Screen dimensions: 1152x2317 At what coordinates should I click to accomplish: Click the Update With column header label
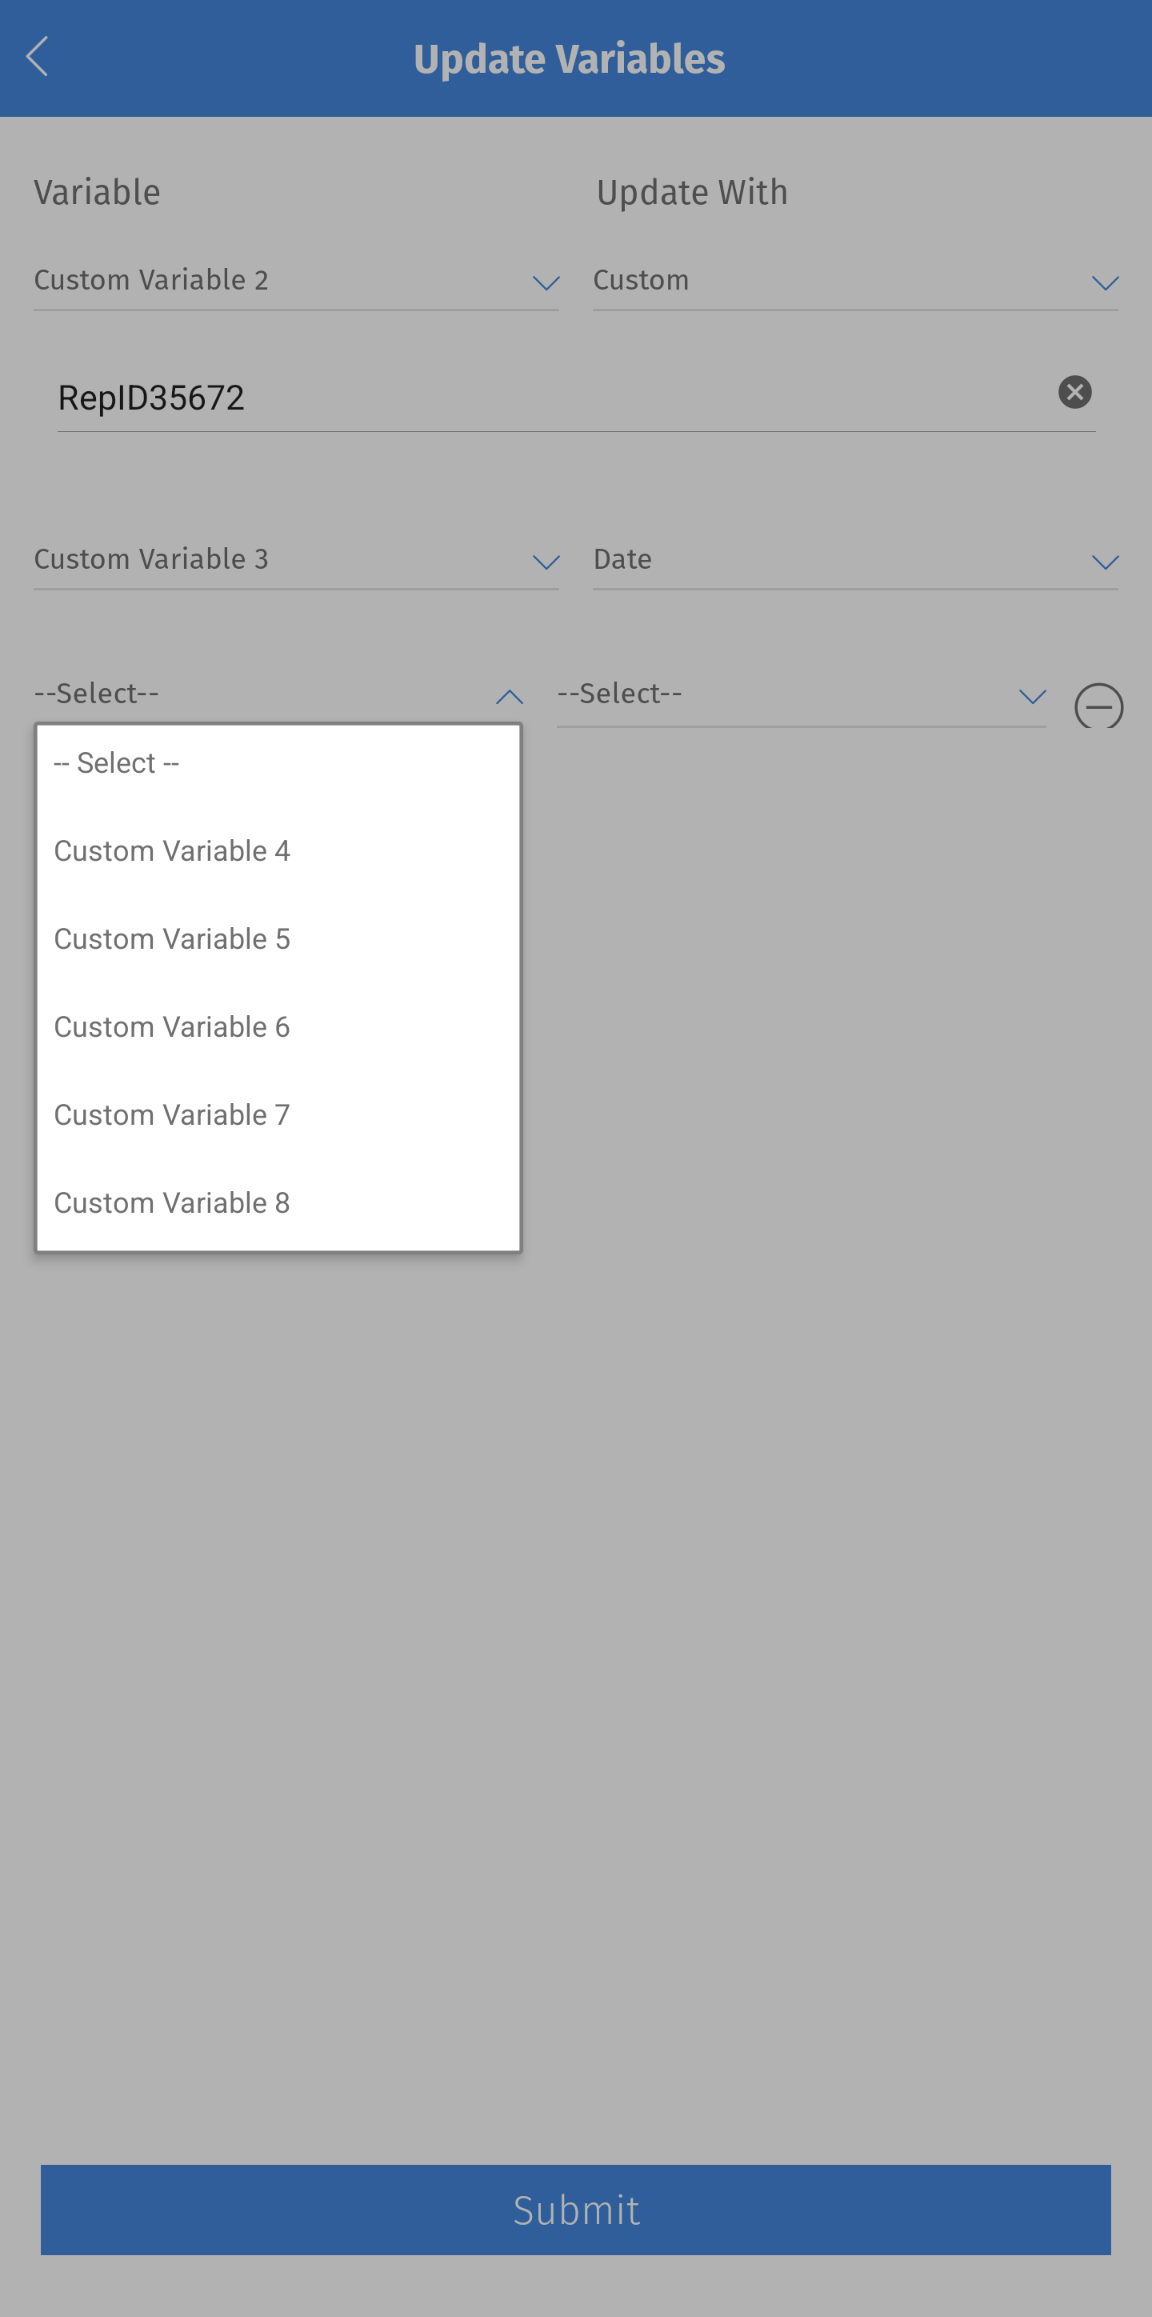(691, 192)
